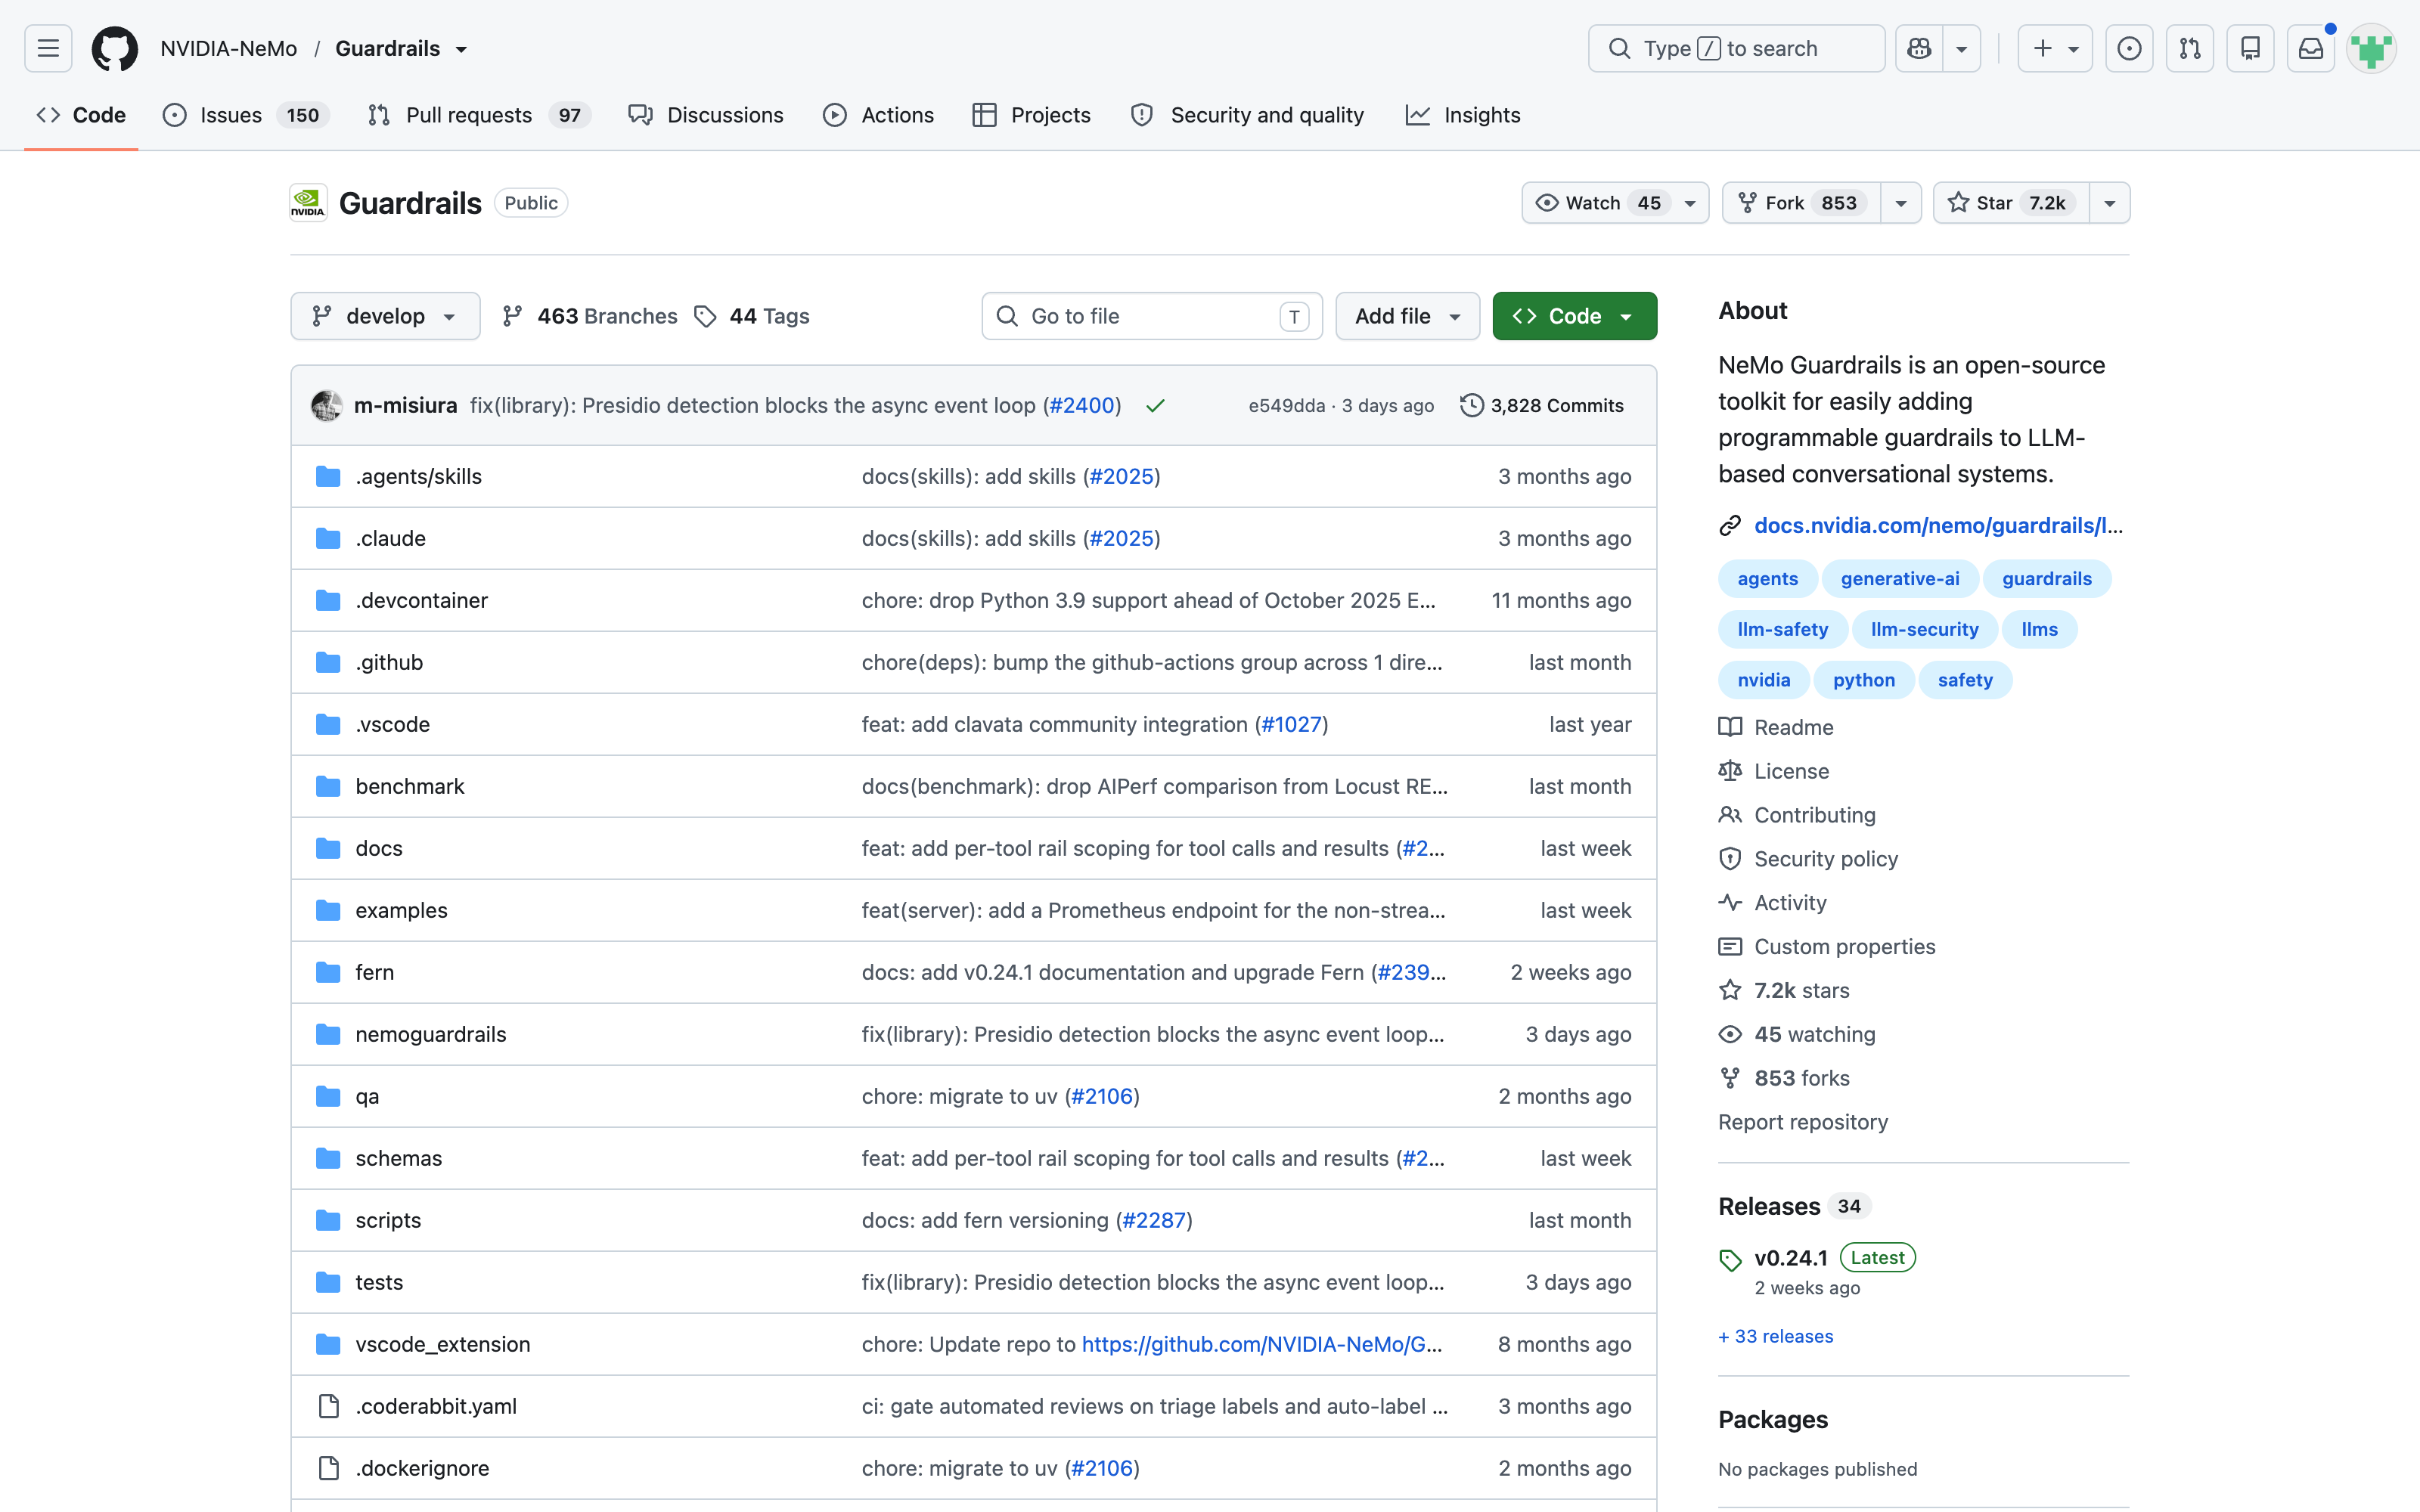The width and height of the screenshot is (2420, 1512).
Task: Open the Actions tab
Action: click(x=878, y=115)
